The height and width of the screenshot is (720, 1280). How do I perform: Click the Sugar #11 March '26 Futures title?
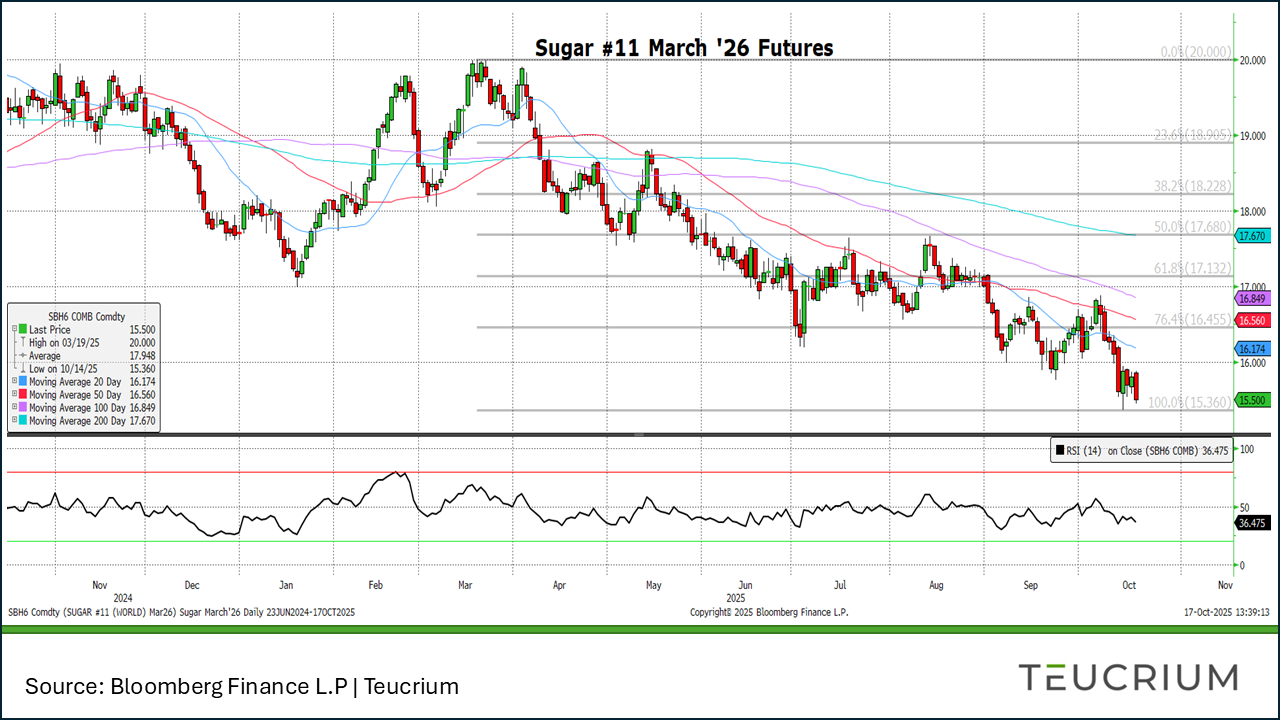click(x=683, y=48)
